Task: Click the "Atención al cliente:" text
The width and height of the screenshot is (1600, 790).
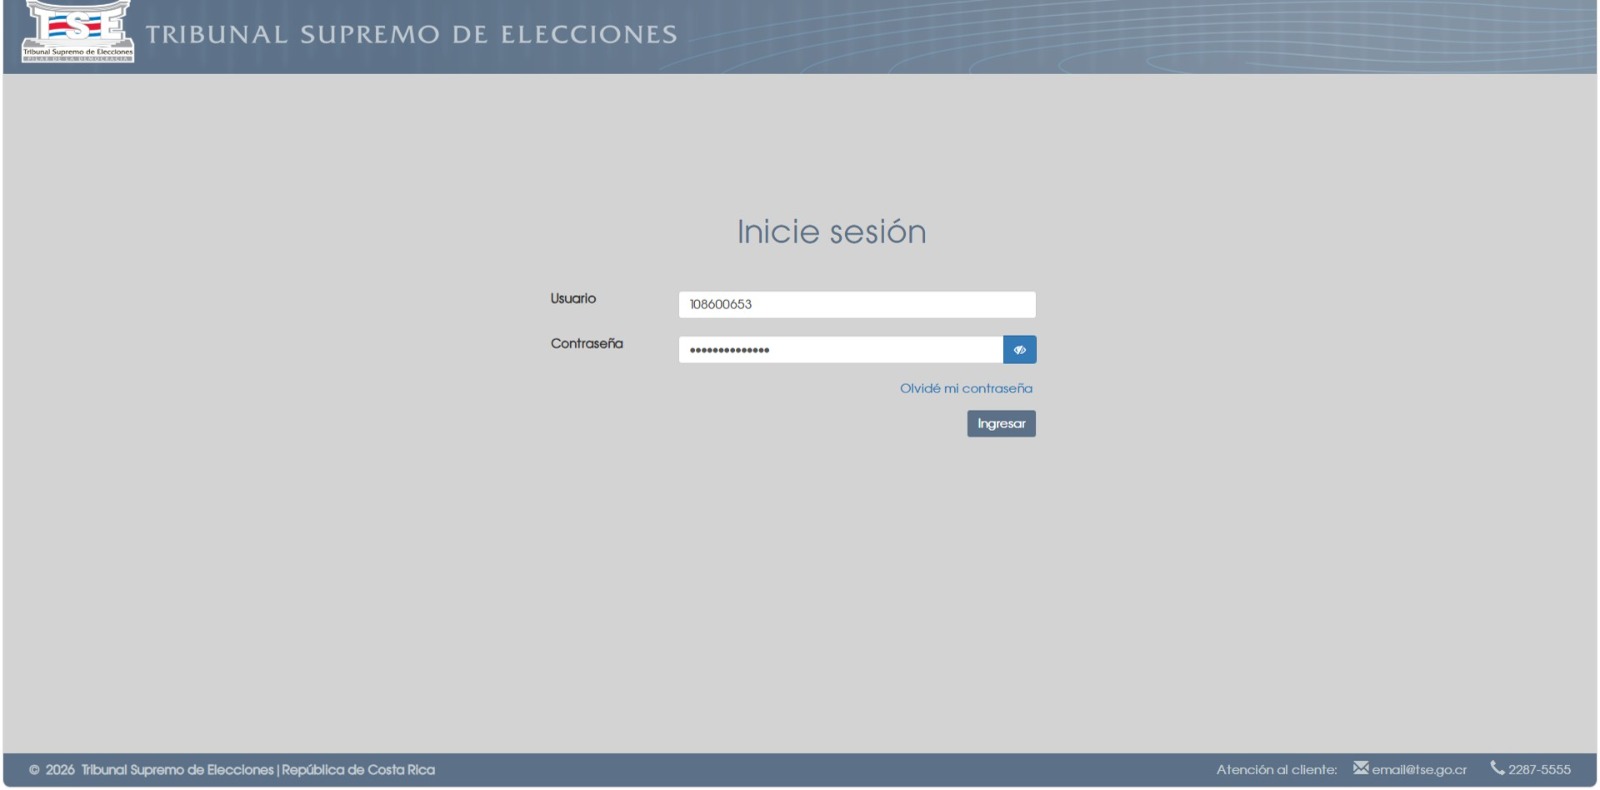Action: [1277, 770]
